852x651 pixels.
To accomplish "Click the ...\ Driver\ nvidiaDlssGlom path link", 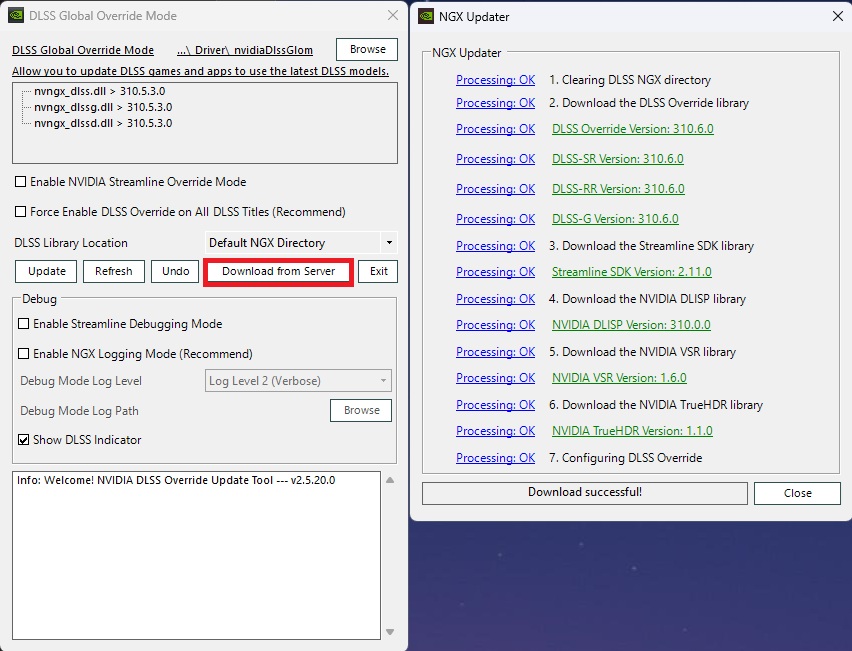I will pyautogui.click(x=245, y=50).
